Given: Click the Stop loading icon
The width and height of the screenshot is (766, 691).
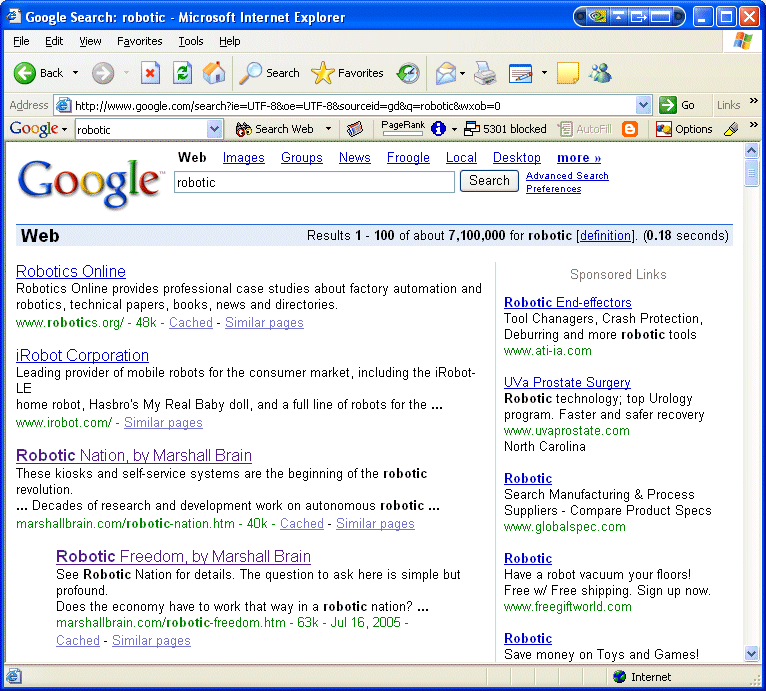Looking at the screenshot, I should pos(150,73).
